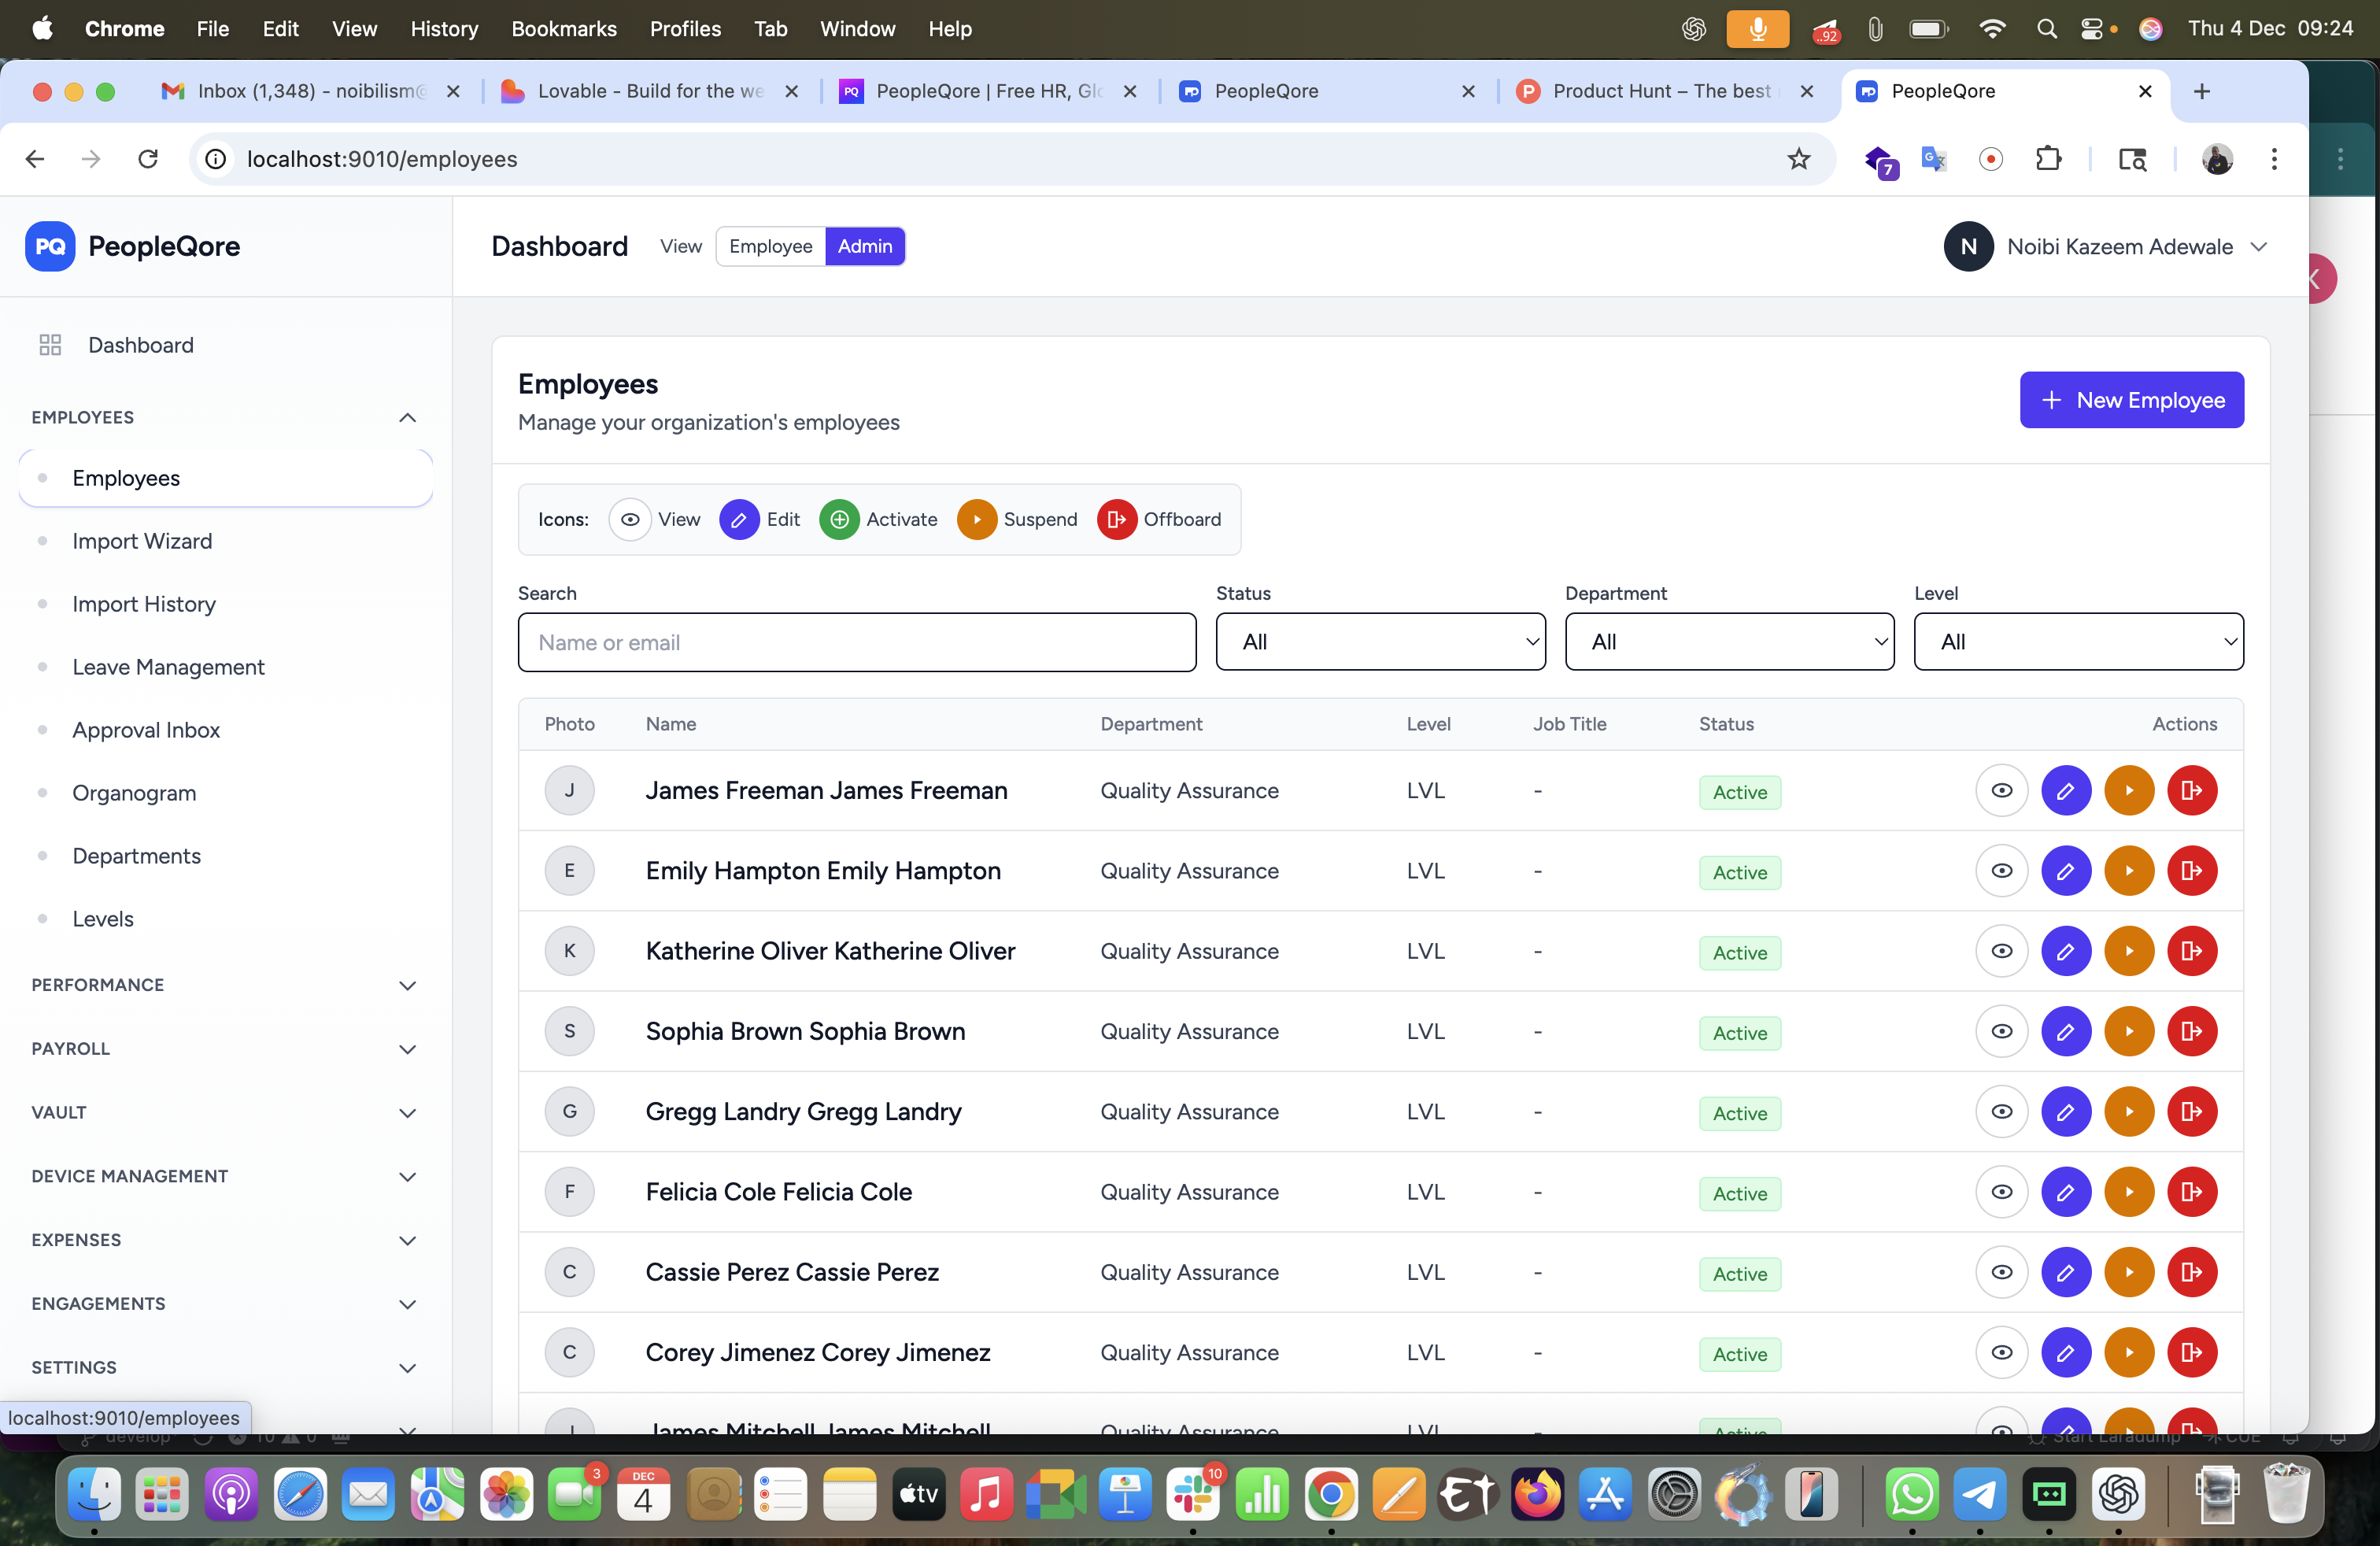The height and width of the screenshot is (1546, 2380).
Task: Click suspend icon for Felicia Cole
Action: 2128,1192
